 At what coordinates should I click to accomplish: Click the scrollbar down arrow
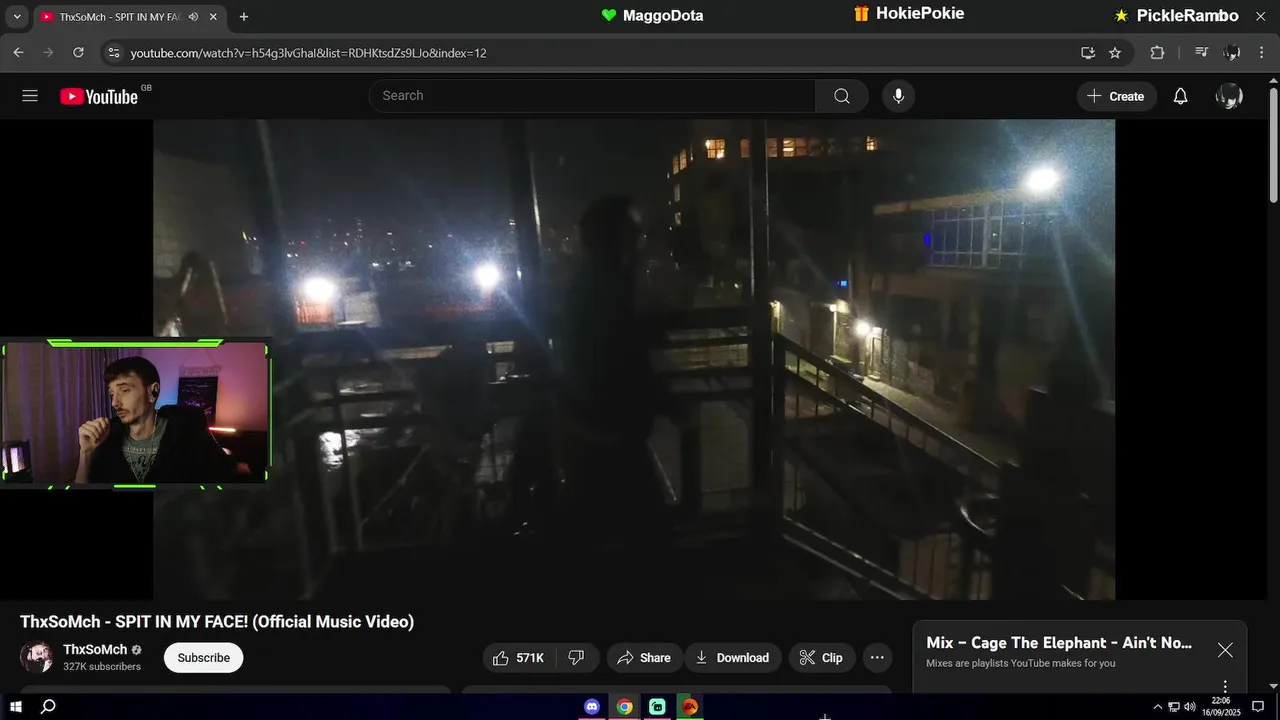pyautogui.click(x=1273, y=686)
